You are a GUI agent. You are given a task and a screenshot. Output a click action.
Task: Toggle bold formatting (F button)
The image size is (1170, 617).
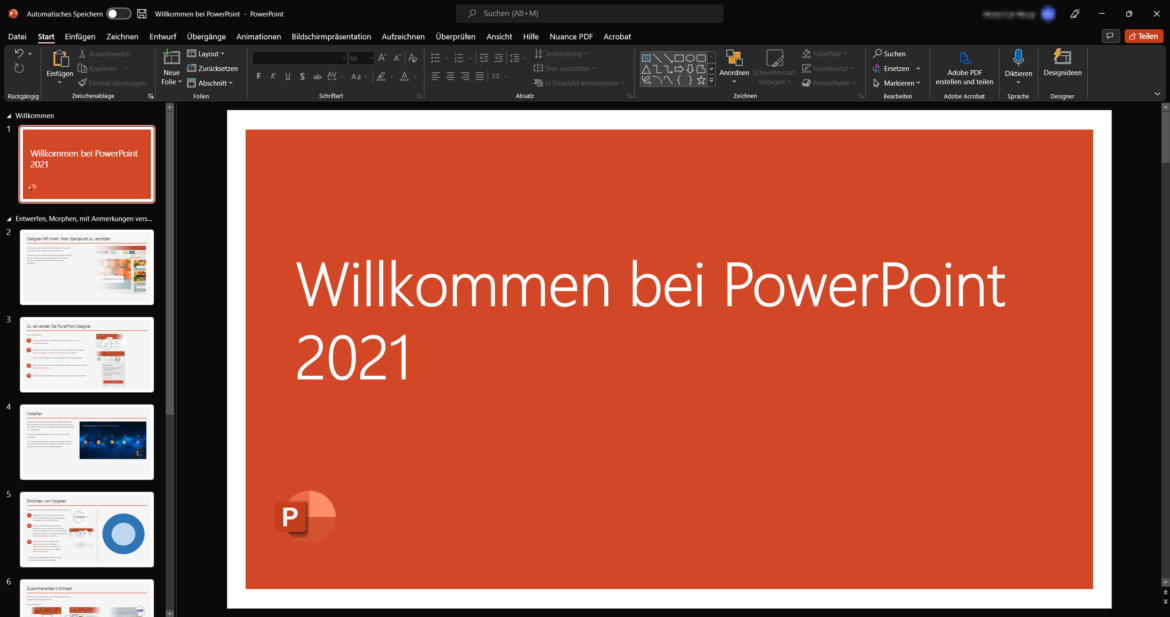point(258,76)
